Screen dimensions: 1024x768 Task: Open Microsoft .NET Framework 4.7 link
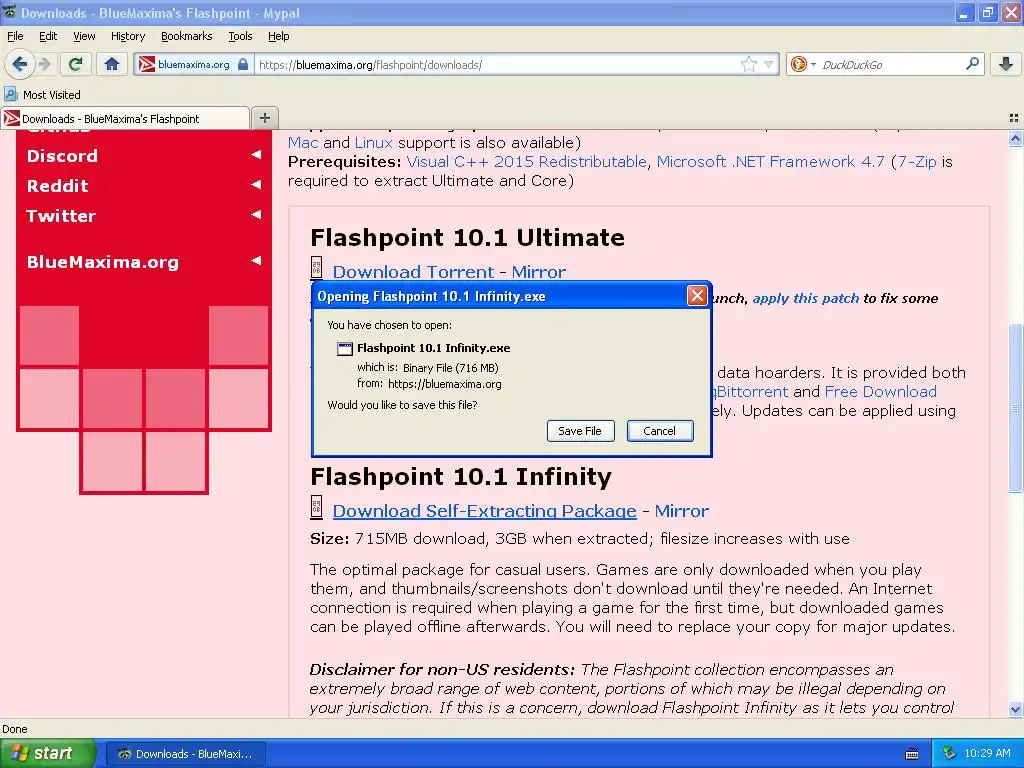click(x=771, y=161)
